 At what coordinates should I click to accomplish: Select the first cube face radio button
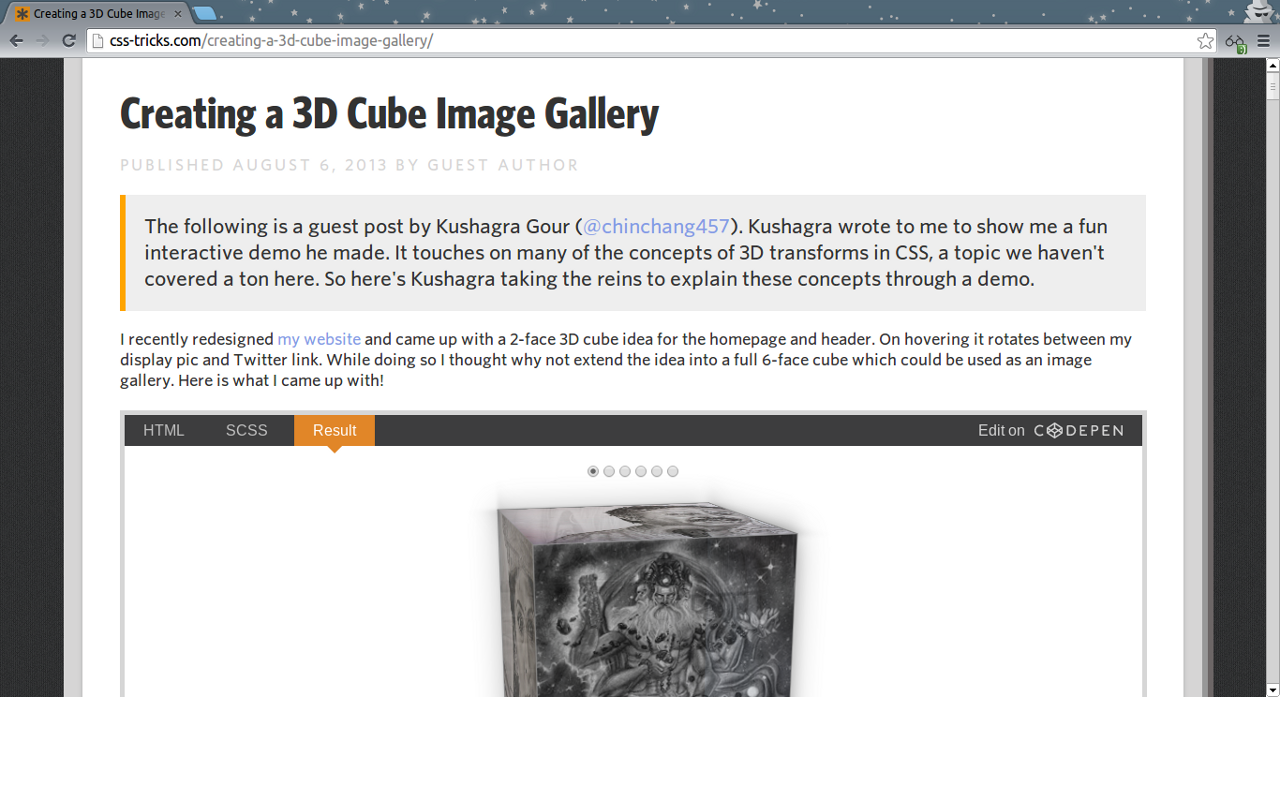pos(593,471)
